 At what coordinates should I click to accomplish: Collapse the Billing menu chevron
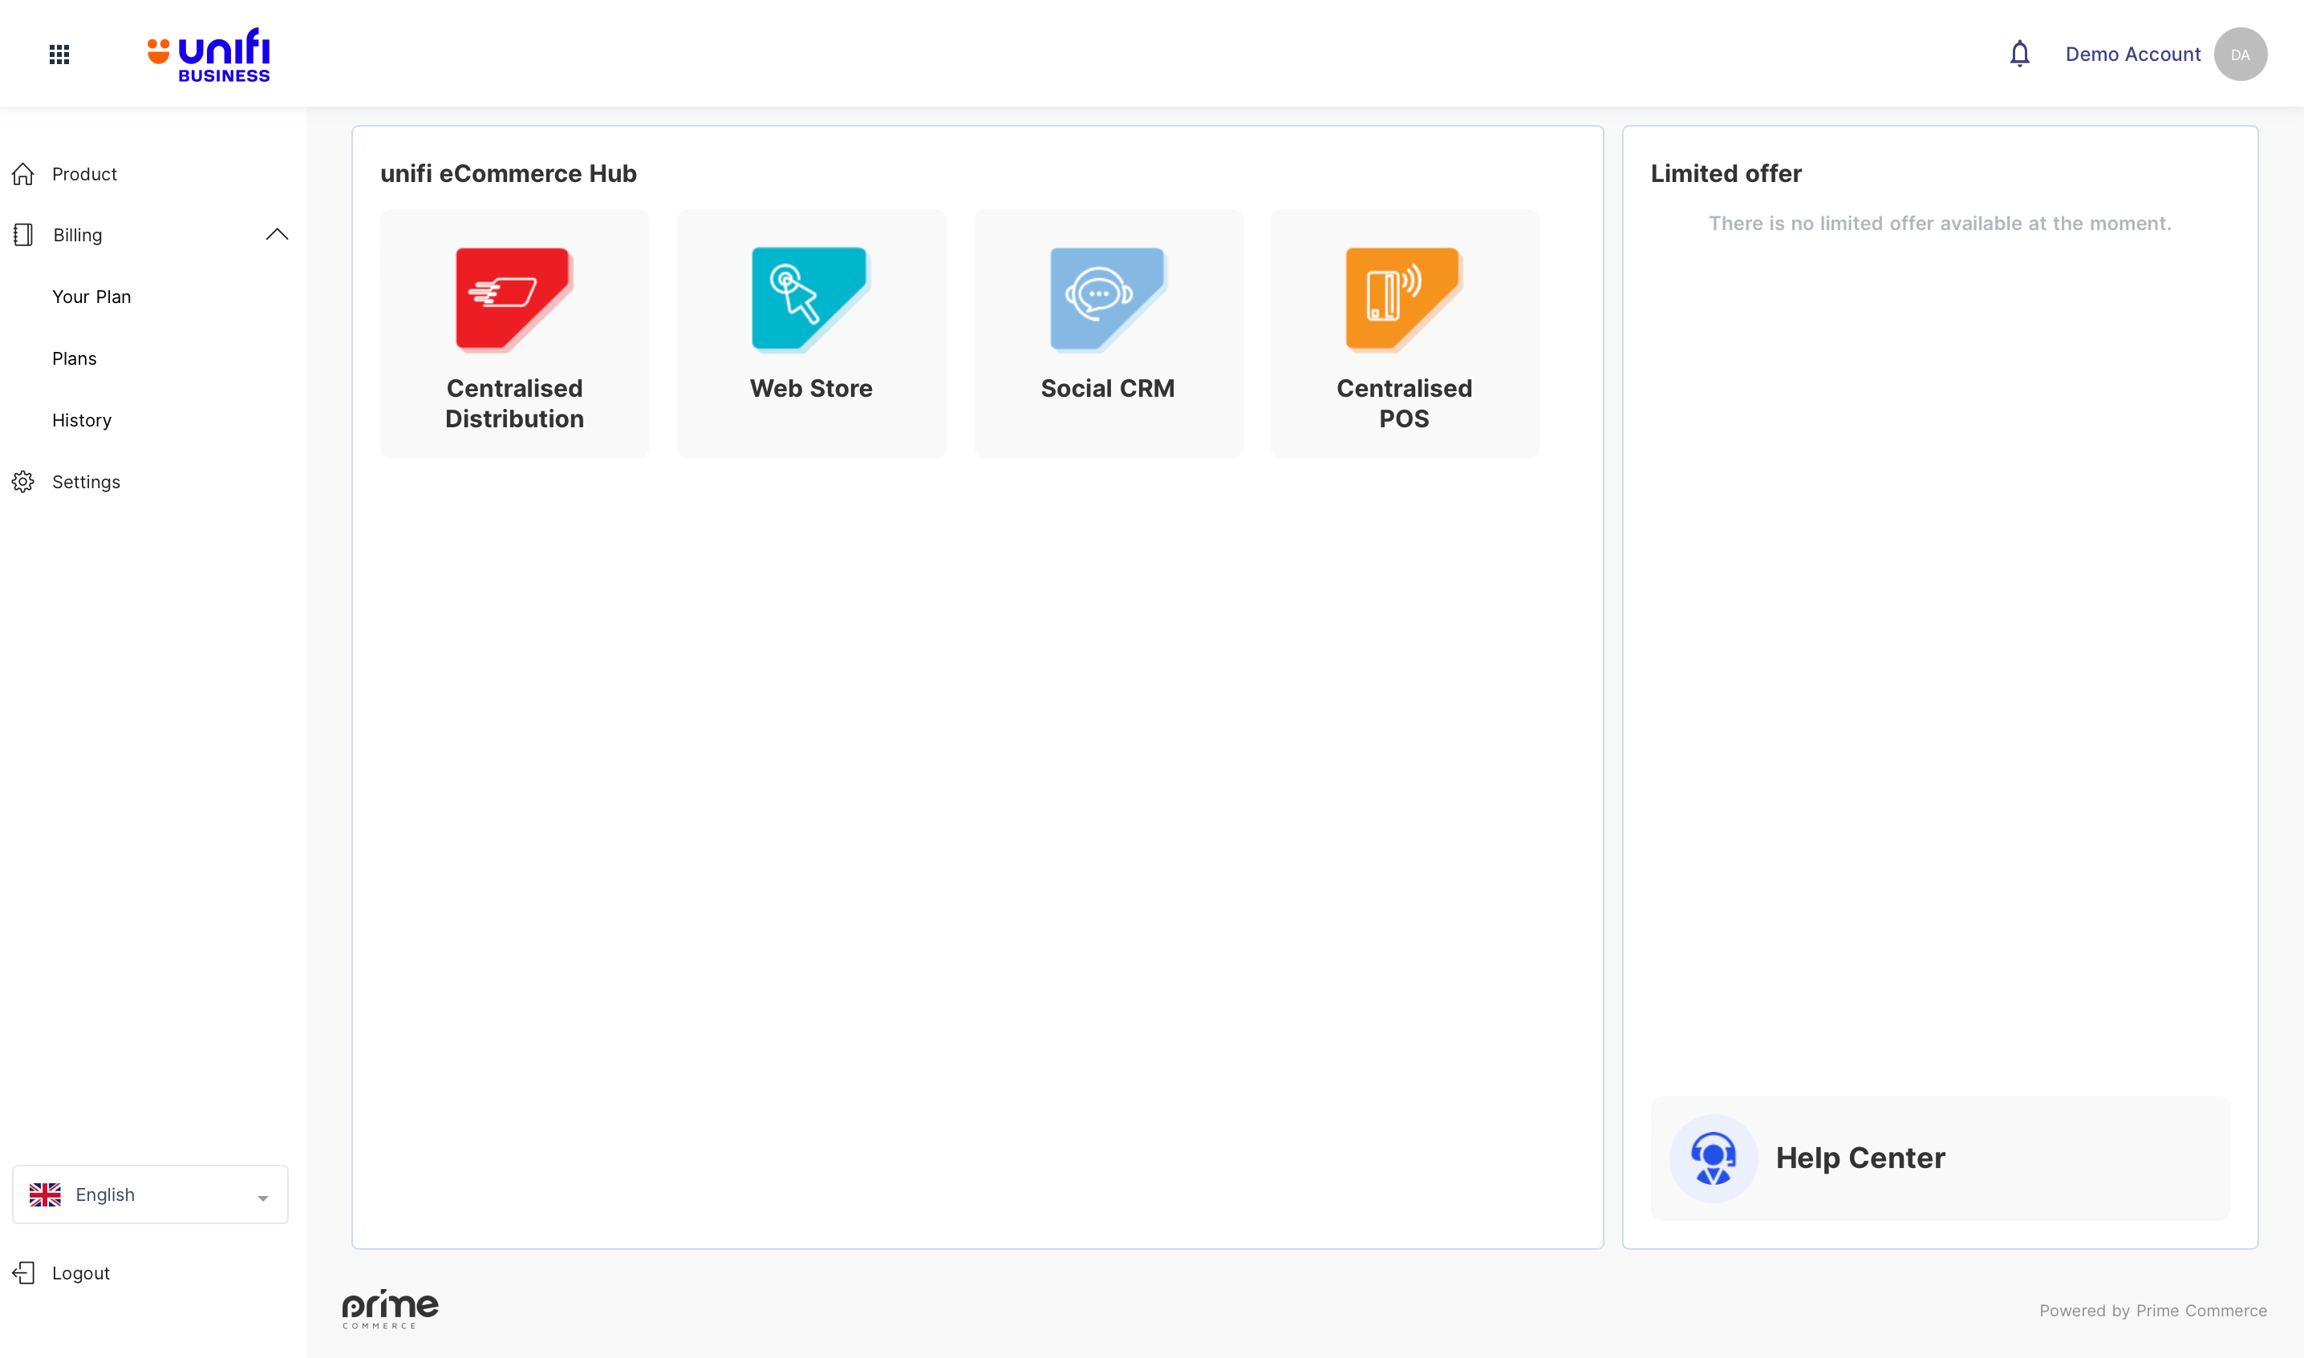tap(277, 235)
